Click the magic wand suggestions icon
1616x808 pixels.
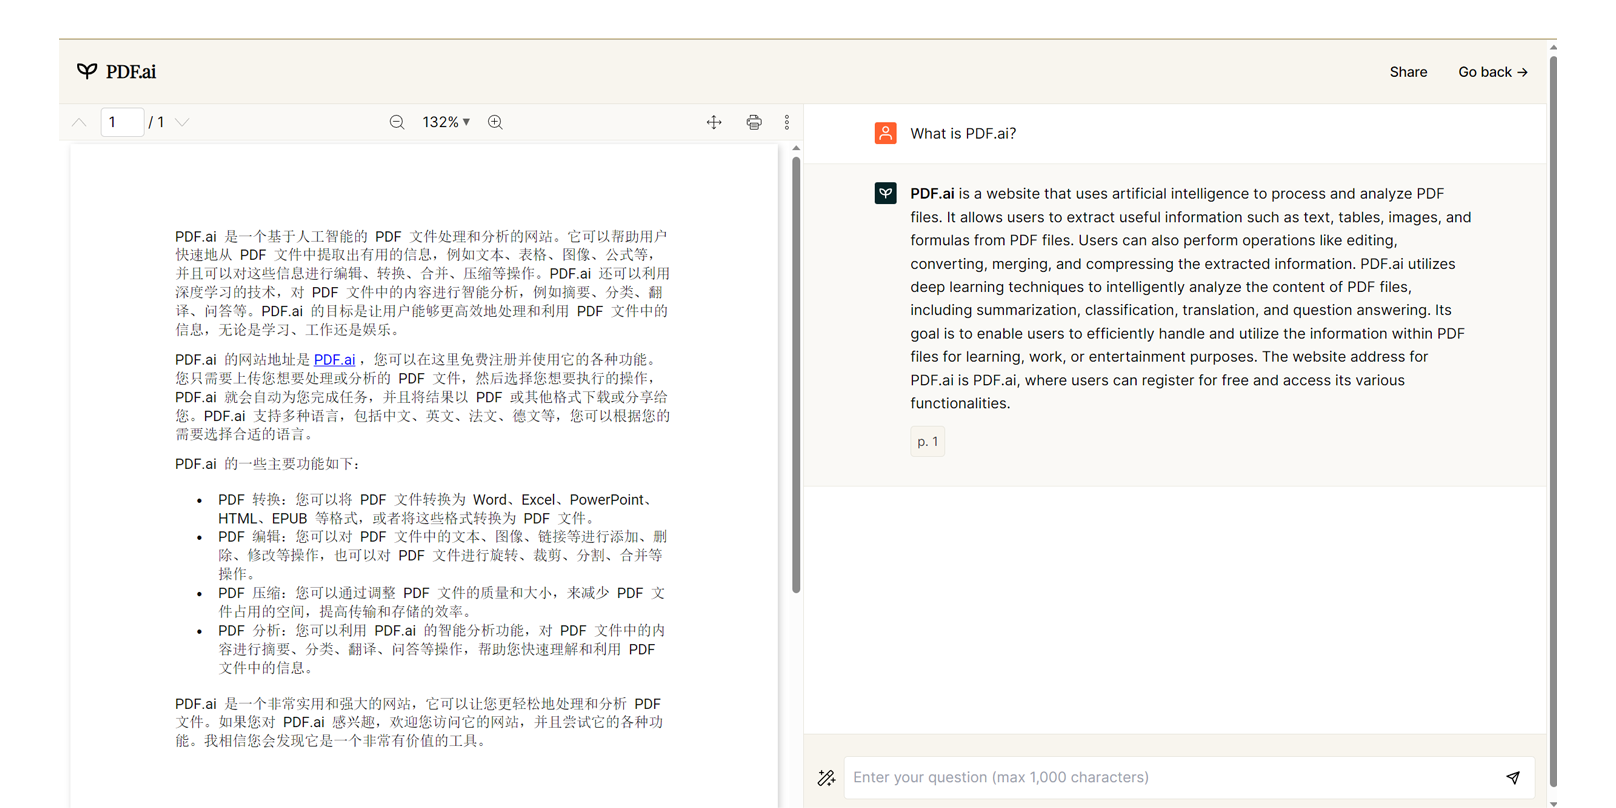click(x=826, y=777)
